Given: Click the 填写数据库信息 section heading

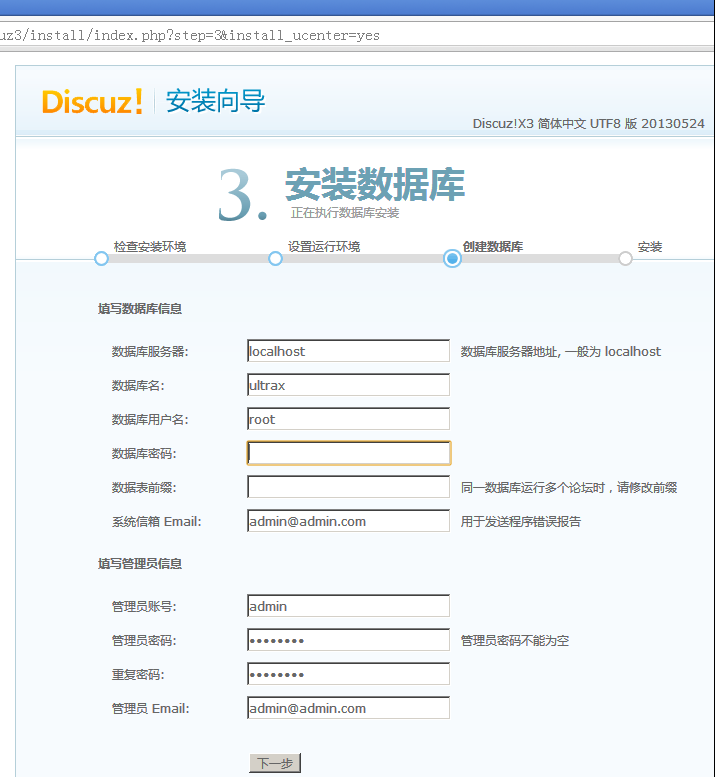Looking at the screenshot, I should click(x=140, y=309).
